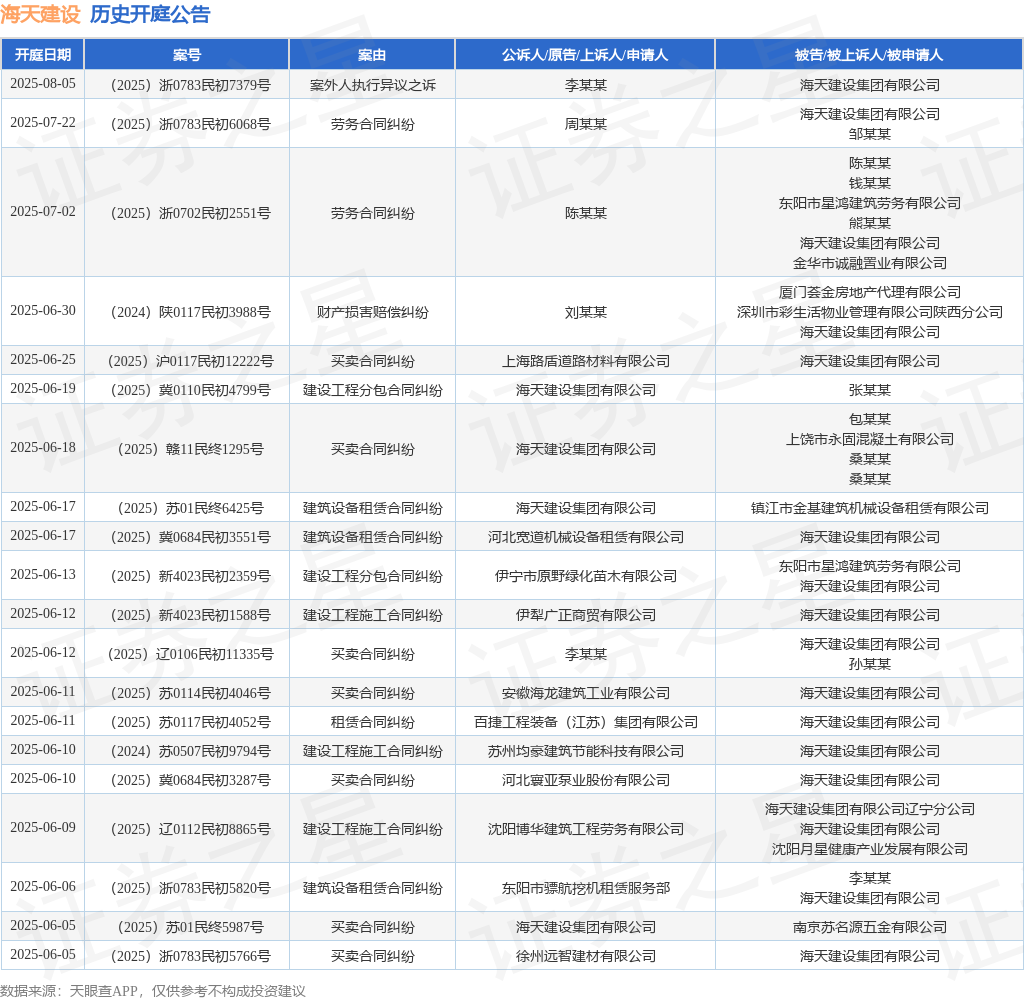
Task: Click the defendant name "张某某"
Action: click(869, 390)
